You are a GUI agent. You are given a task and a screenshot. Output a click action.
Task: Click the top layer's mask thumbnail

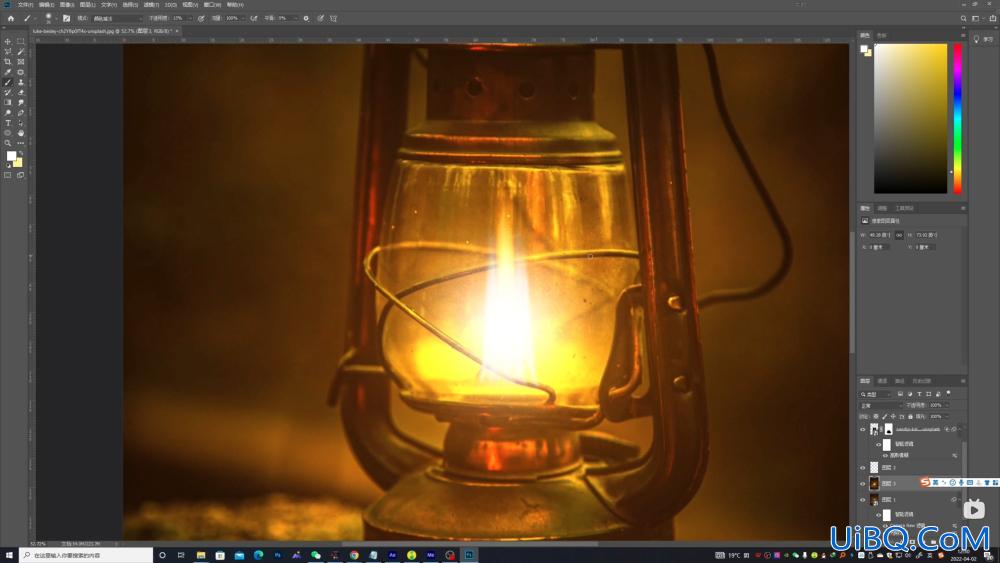click(x=888, y=430)
